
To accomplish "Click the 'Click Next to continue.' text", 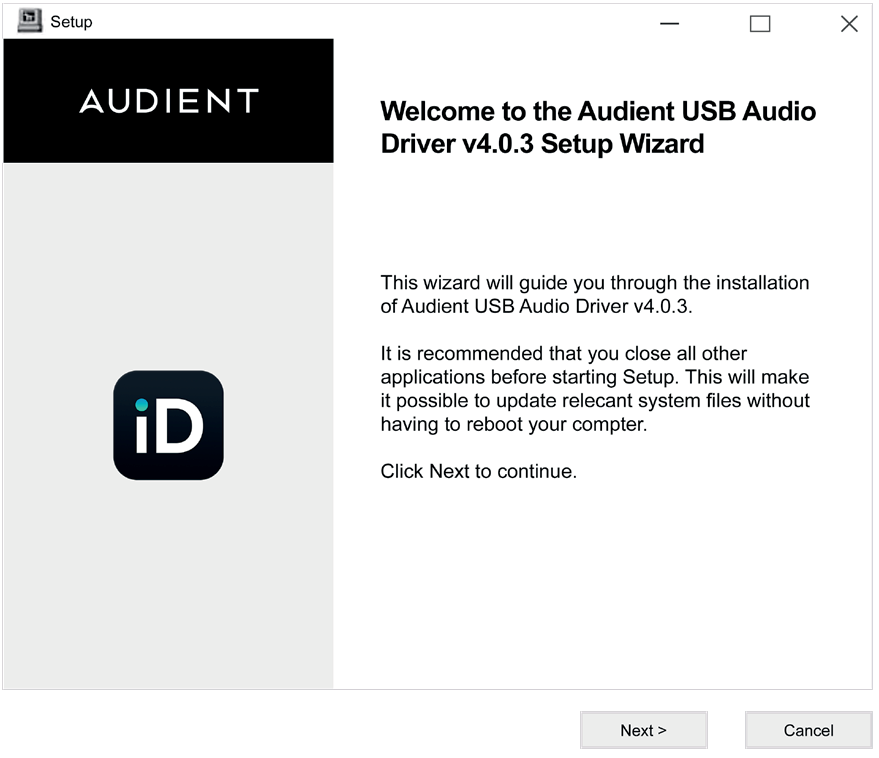I will click(479, 472).
